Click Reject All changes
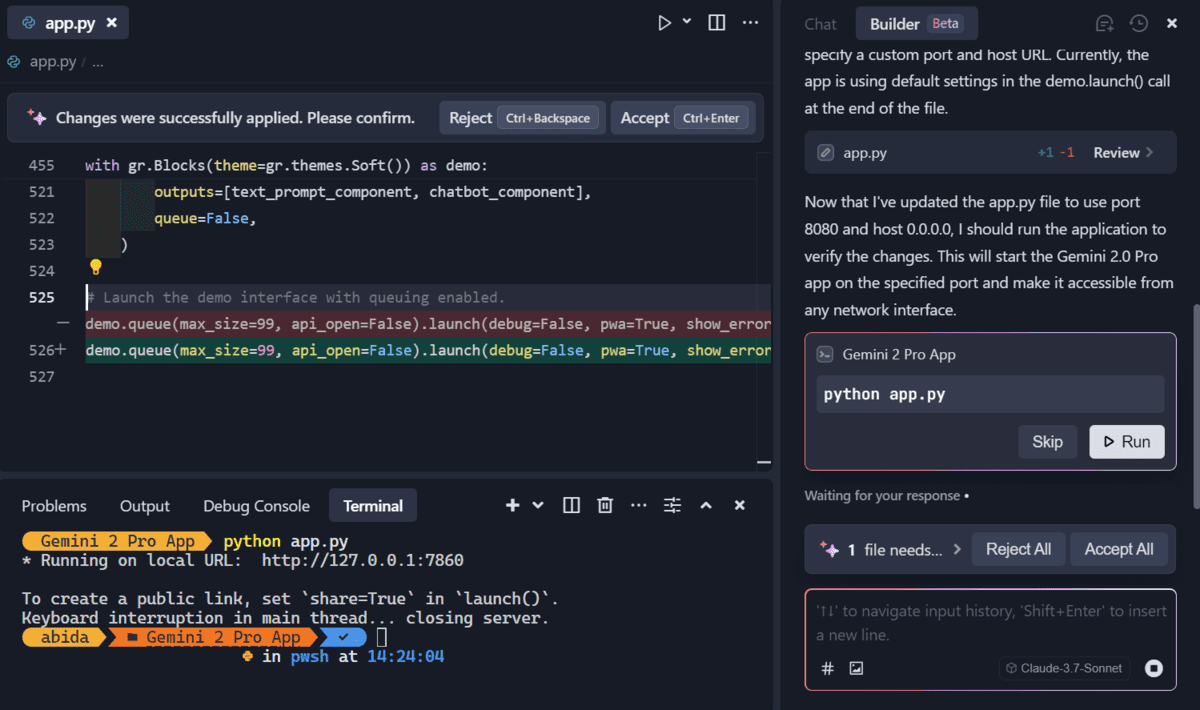This screenshot has height=710, width=1200. click(1018, 549)
